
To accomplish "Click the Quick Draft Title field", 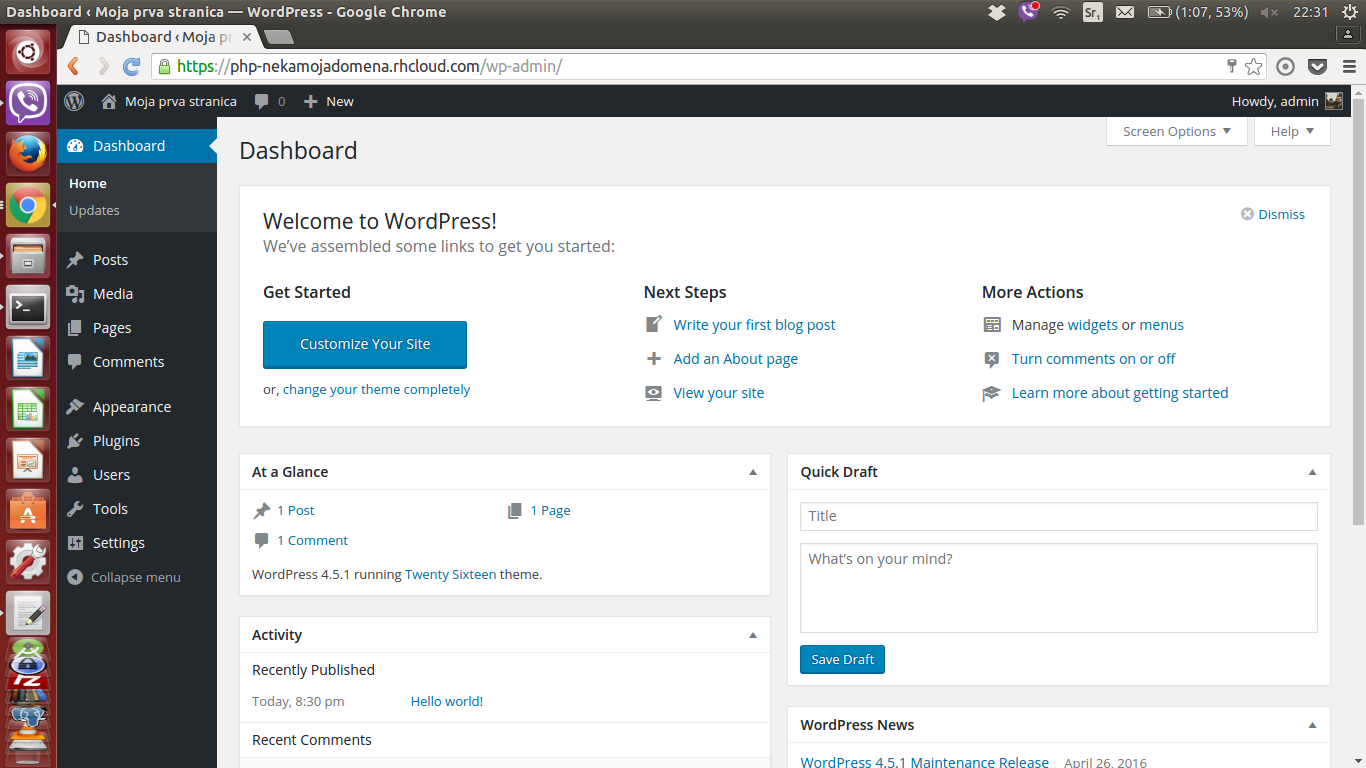I will (x=1058, y=516).
